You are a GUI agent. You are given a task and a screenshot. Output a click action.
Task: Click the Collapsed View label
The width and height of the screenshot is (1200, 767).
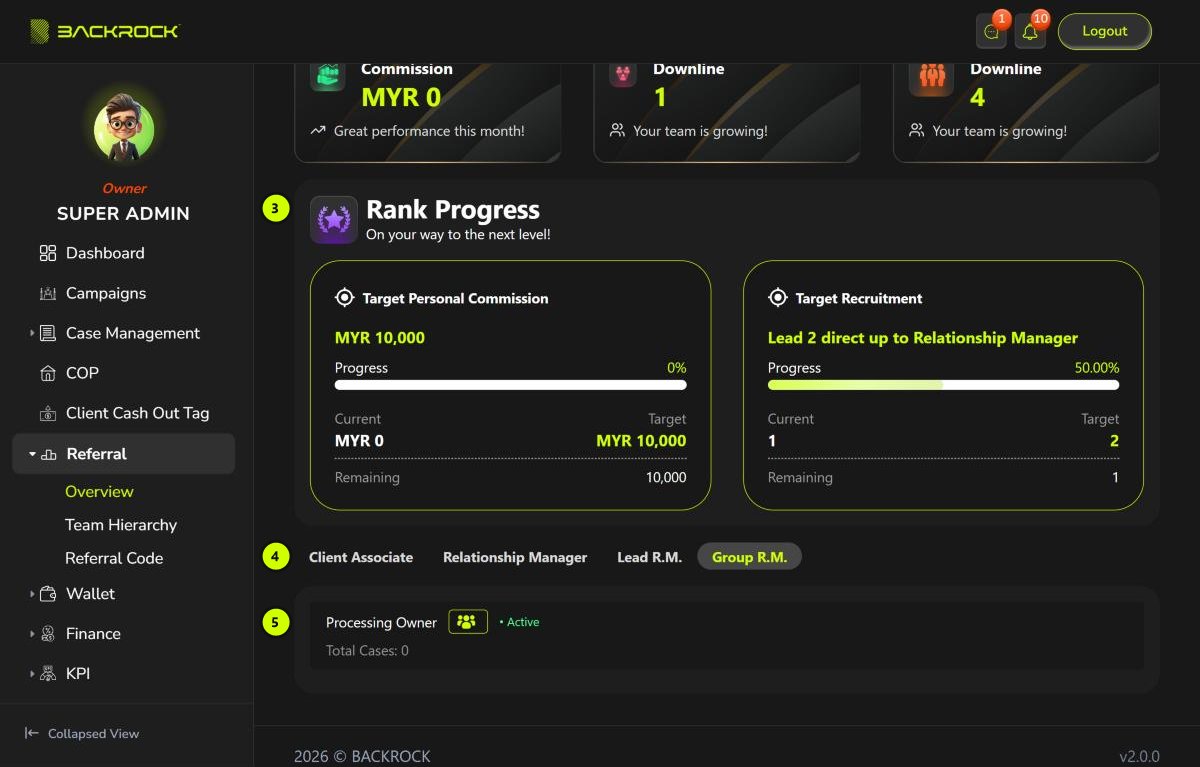[x=94, y=733]
